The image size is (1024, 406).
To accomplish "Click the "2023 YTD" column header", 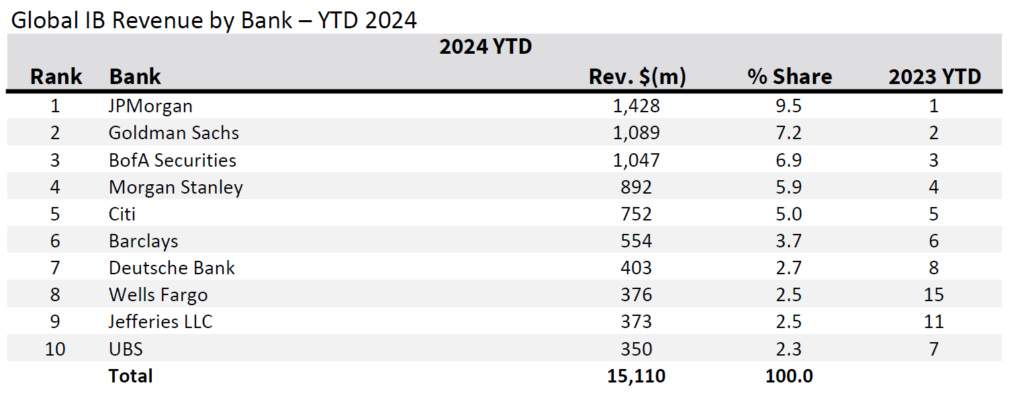I will coord(935,77).
